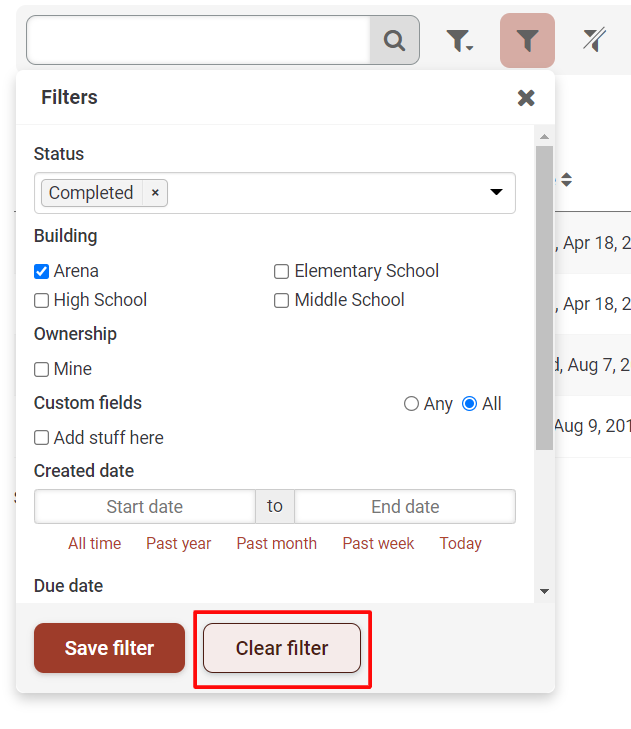Click the crossed-out funnel remove filters icon
Screen dimensions: 631x729
click(594, 40)
